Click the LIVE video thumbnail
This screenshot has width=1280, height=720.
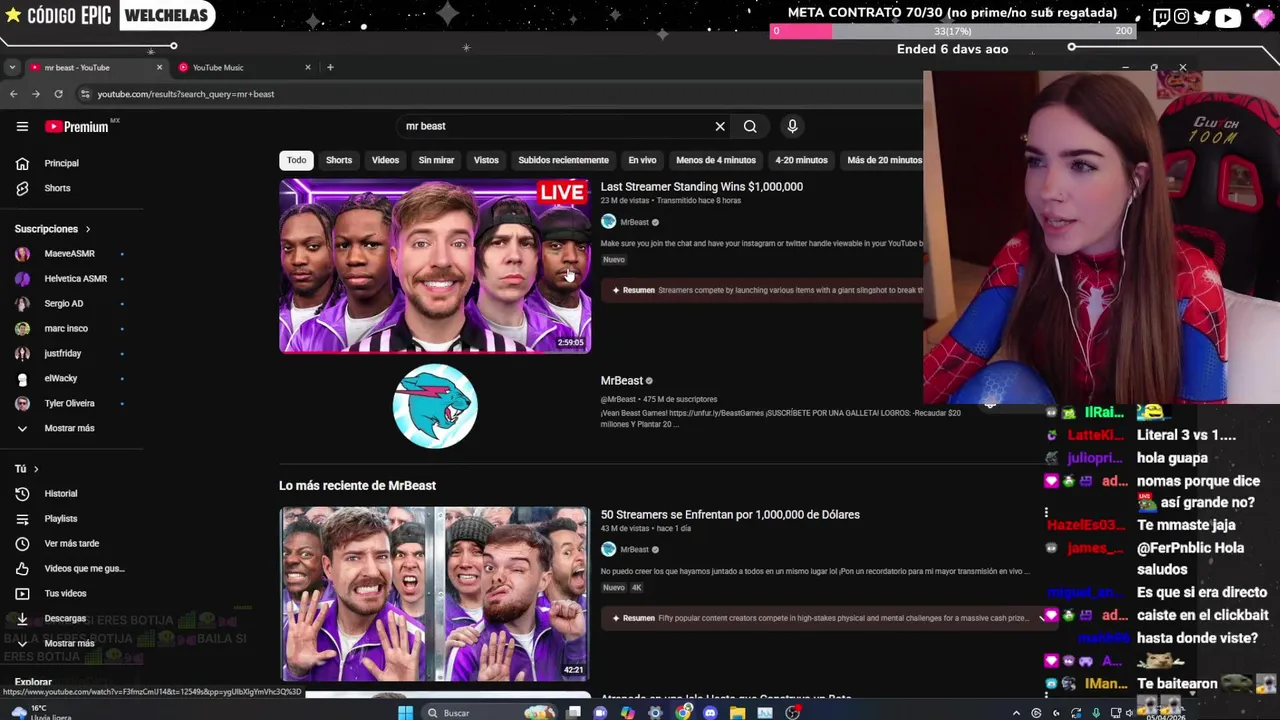pos(435,266)
